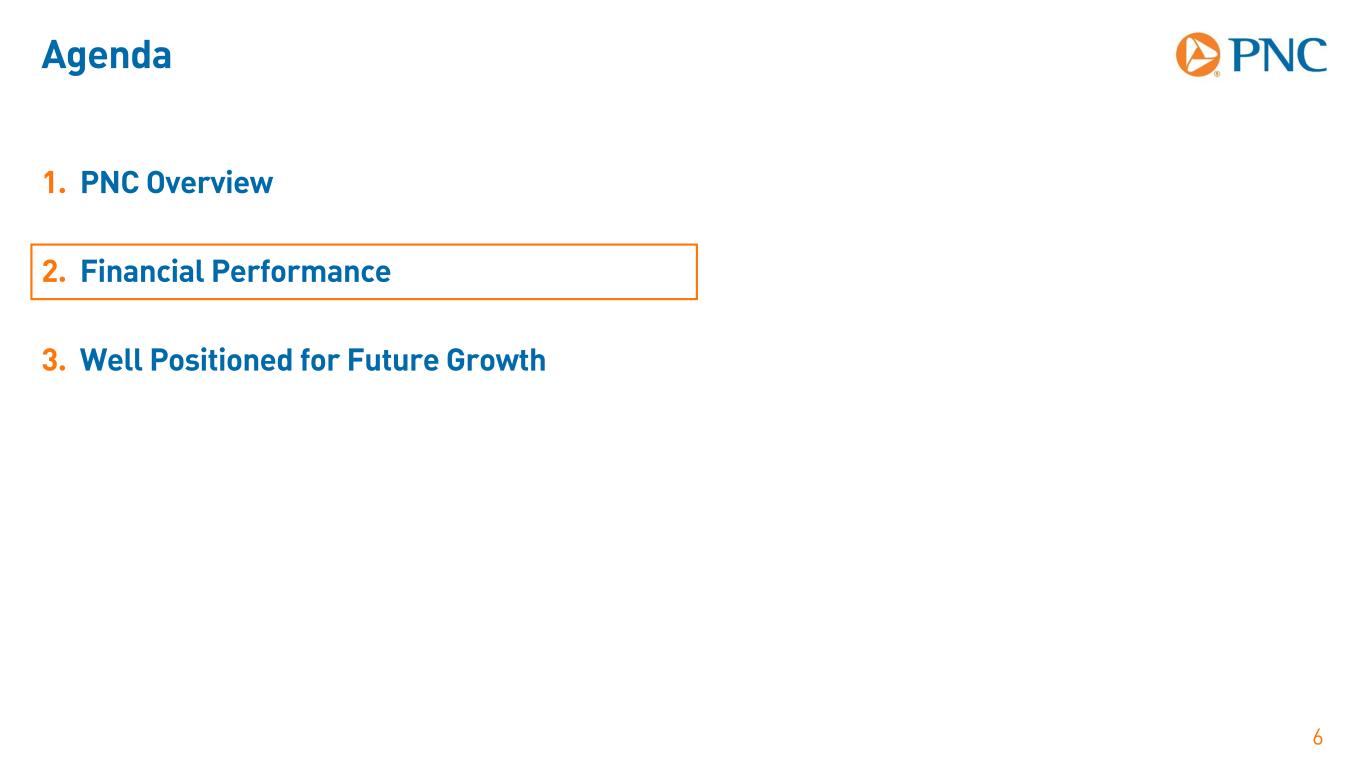The image size is (1365, 768).
Task: Click the blue PNC wordmark text
Action: (1276, 55)
